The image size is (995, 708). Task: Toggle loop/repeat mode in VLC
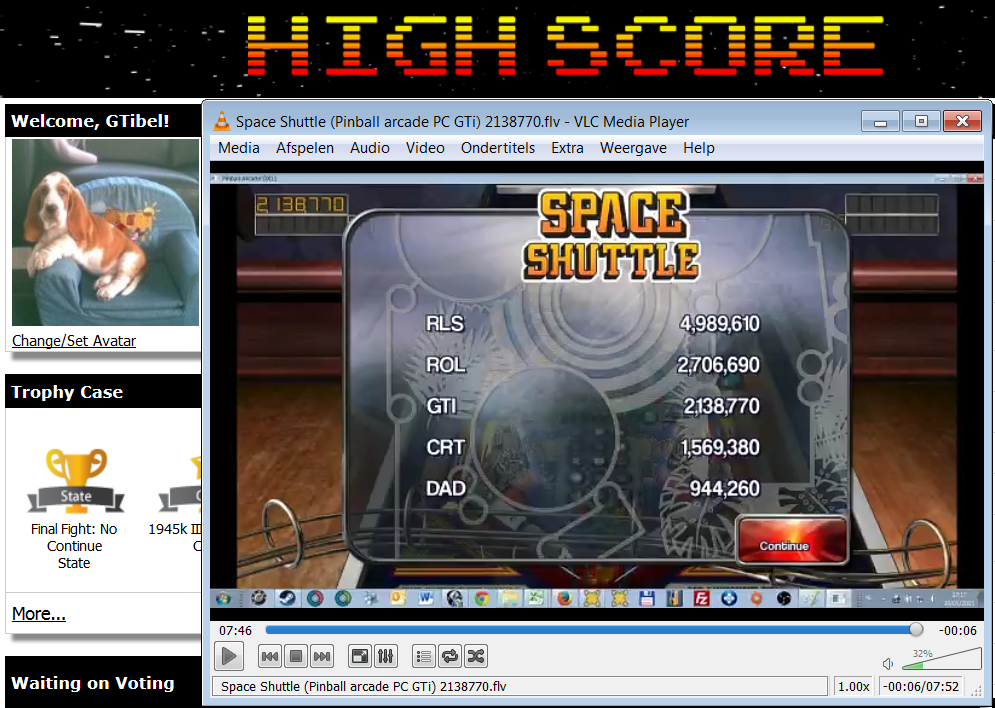point(450,657)
